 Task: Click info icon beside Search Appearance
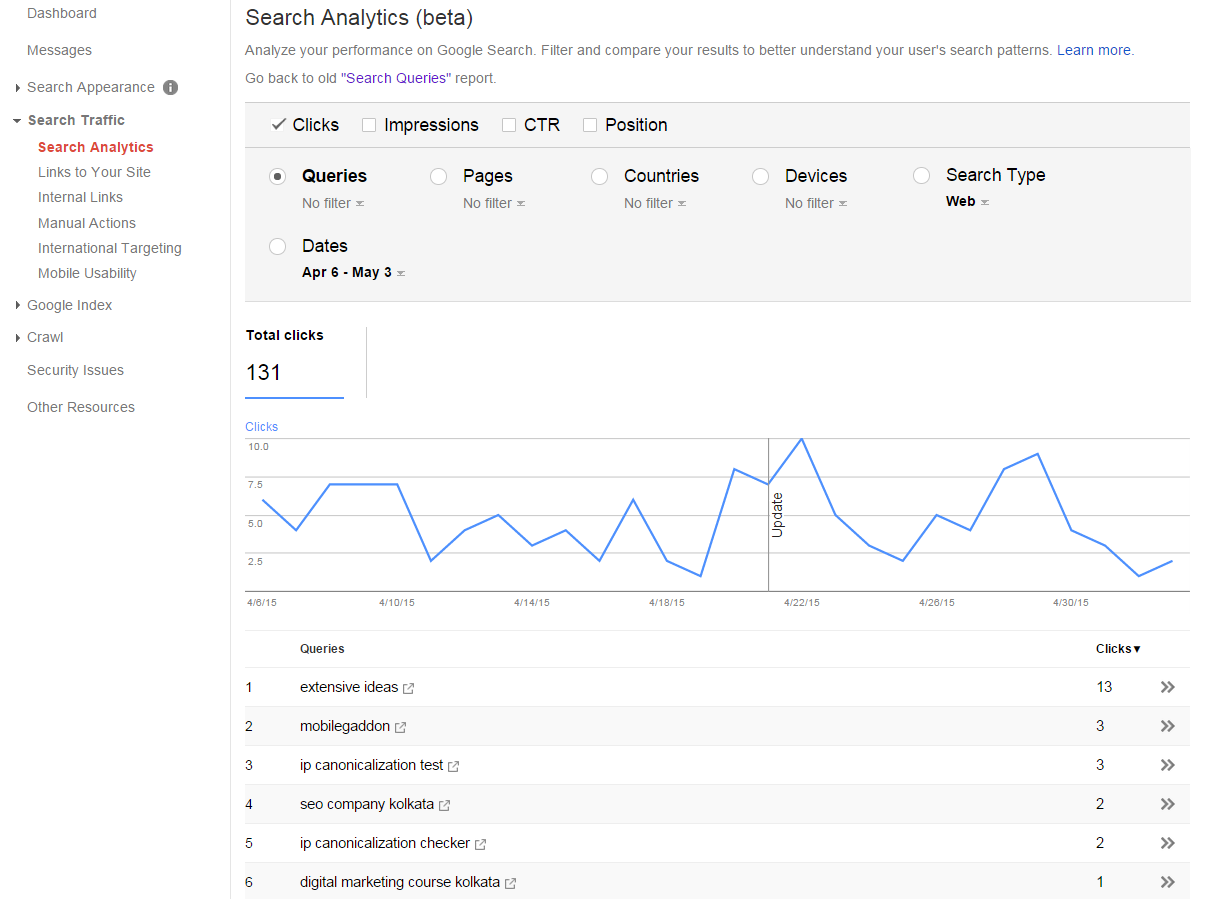tap(171, 87)
